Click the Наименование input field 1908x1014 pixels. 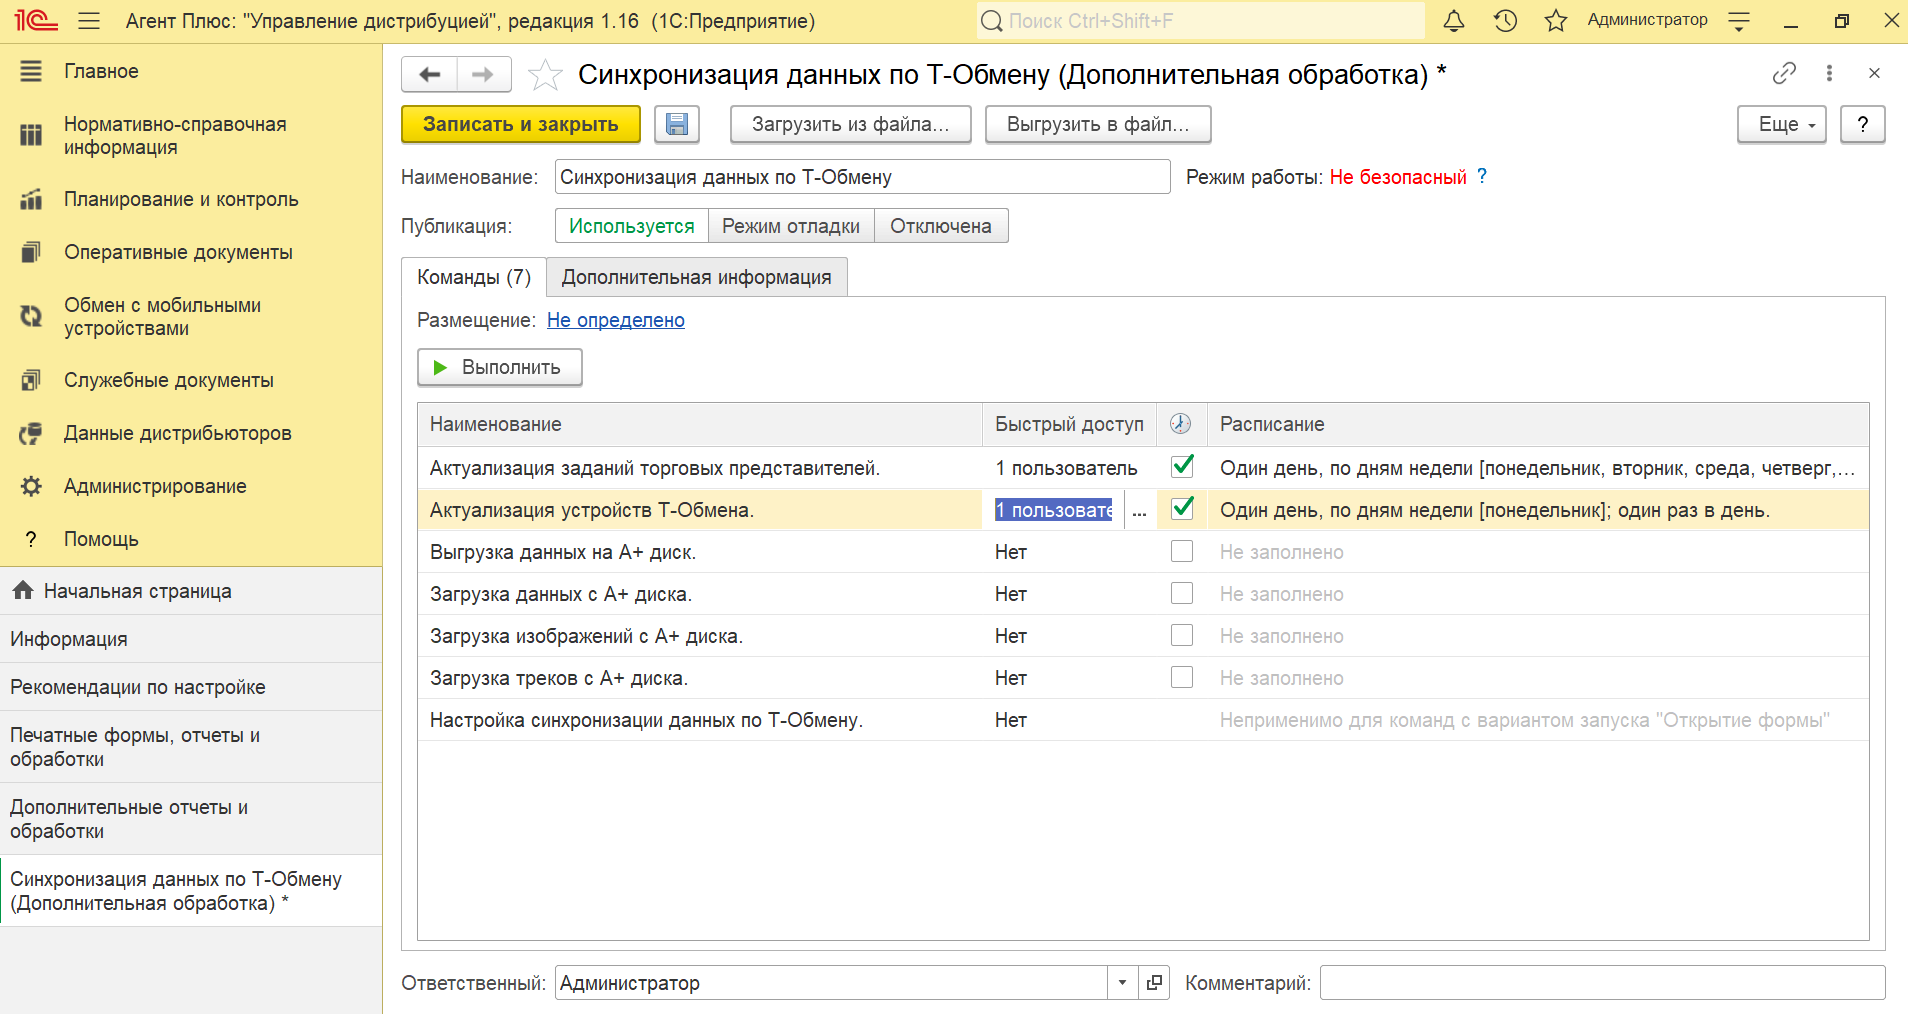click(x=863, y=177)
